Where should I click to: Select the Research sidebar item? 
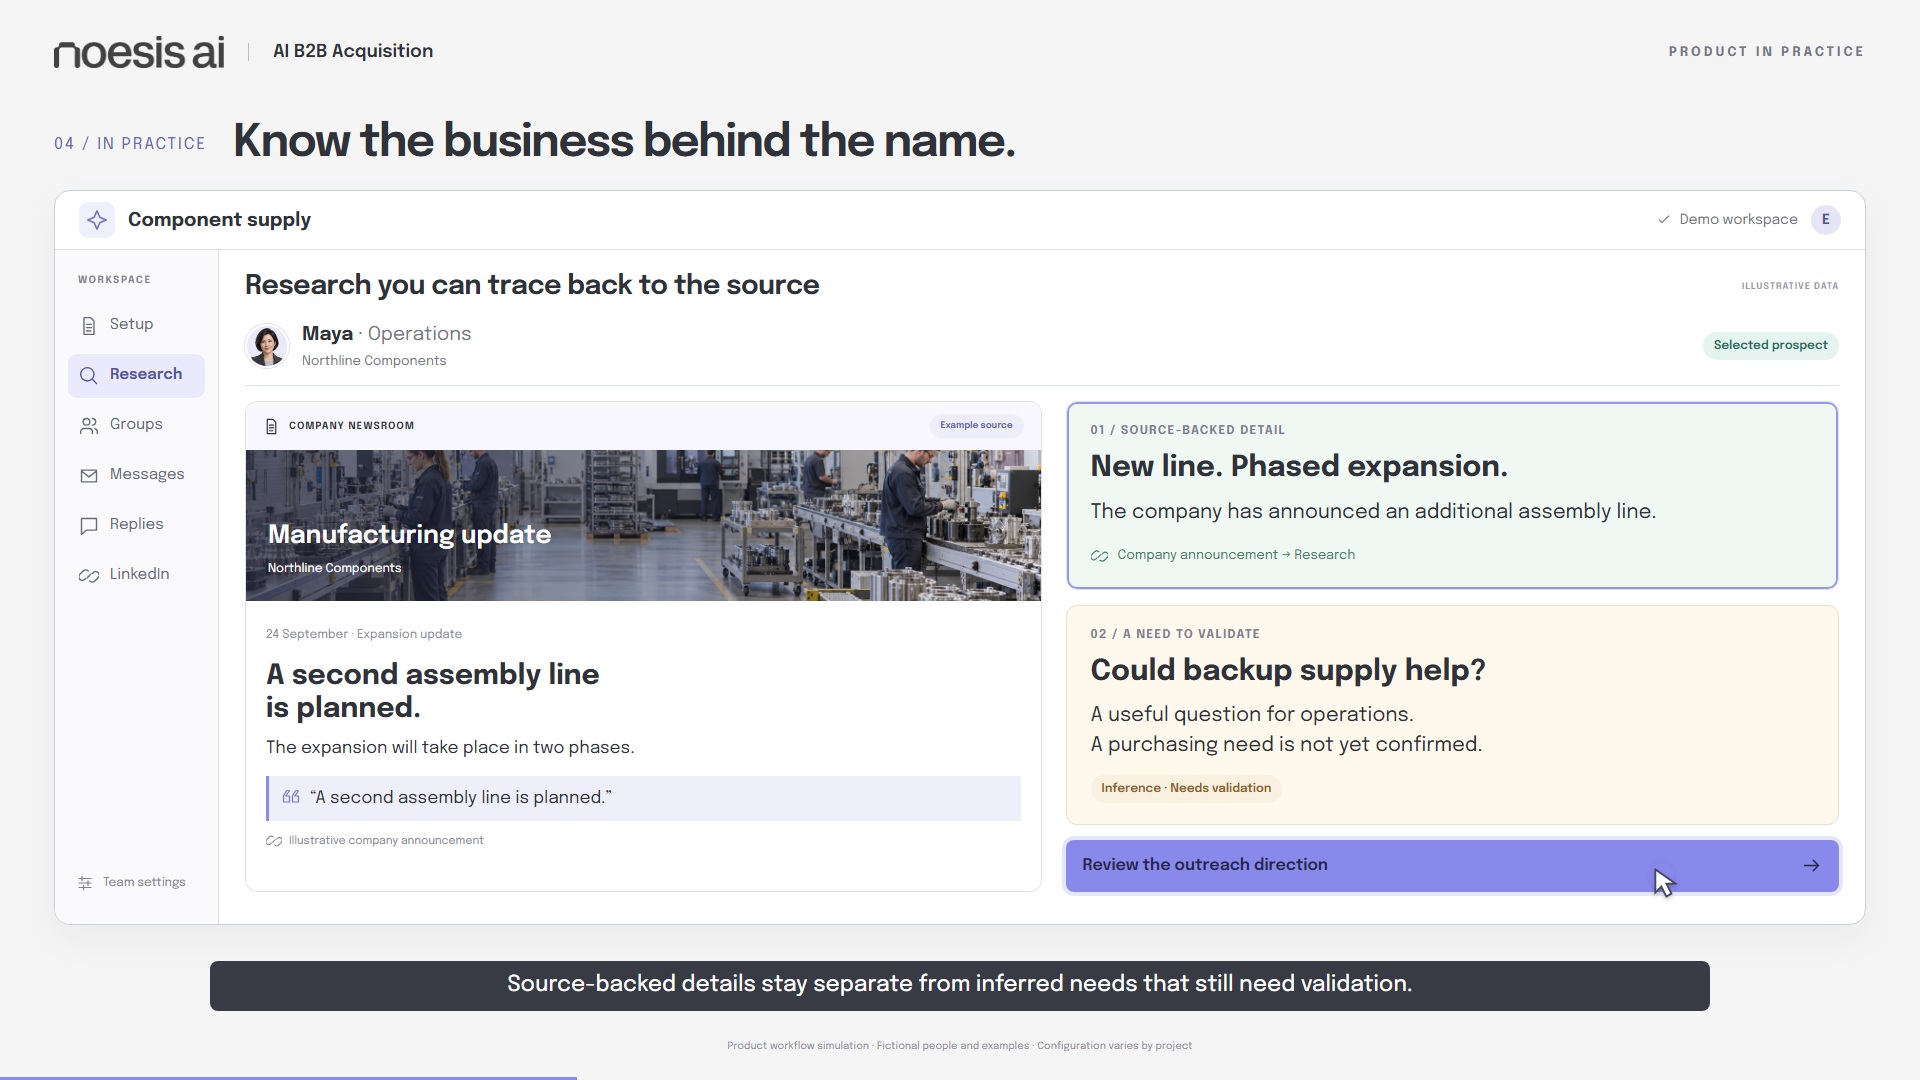tap(136, 375)
